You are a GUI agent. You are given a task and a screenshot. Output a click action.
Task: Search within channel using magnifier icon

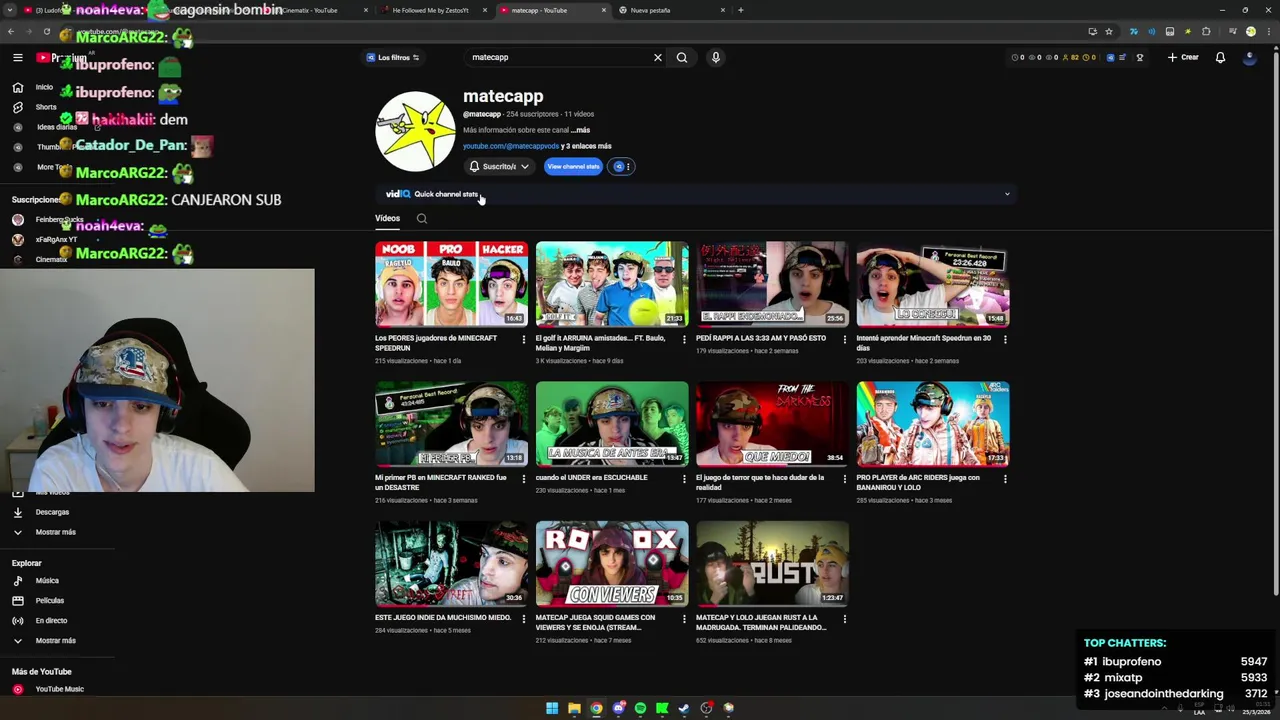click(x=422, y=218)
